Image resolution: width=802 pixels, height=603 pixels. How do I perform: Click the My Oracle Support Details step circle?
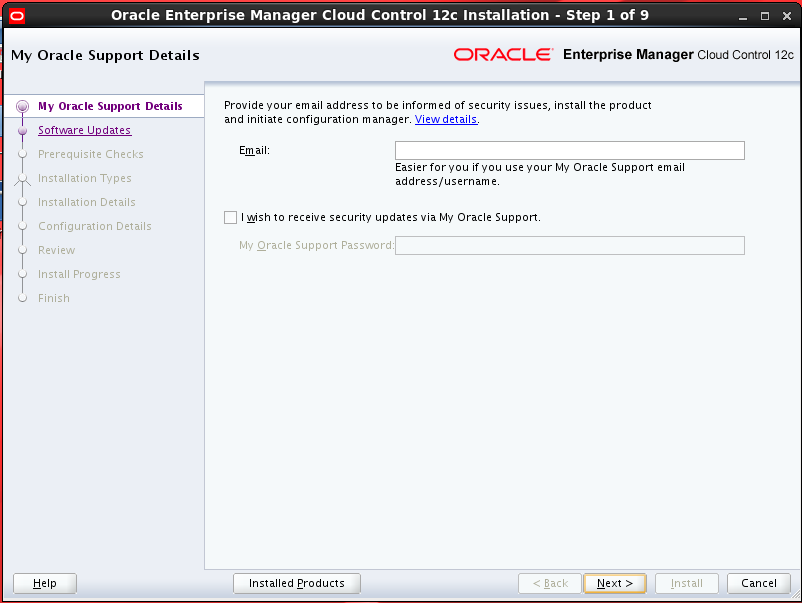coord(22,106)
